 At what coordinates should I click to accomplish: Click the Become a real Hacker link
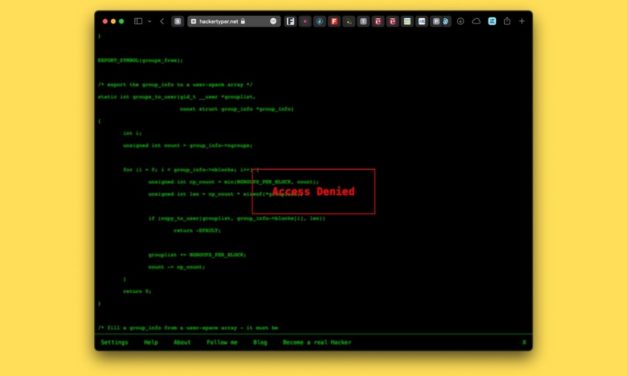(x=317, y=342)
